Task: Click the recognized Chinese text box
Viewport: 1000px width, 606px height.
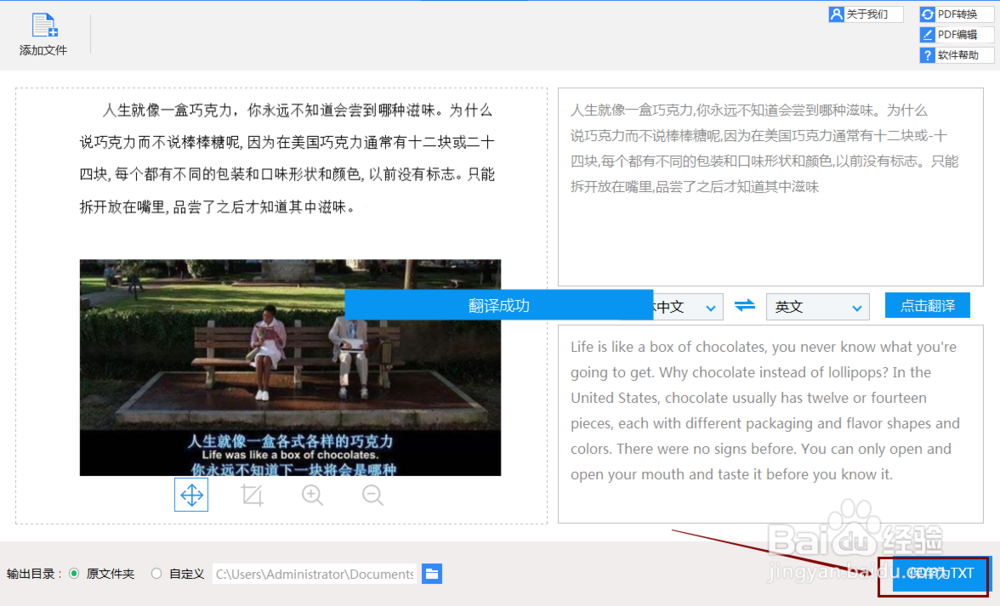Action: coord(770,187)
